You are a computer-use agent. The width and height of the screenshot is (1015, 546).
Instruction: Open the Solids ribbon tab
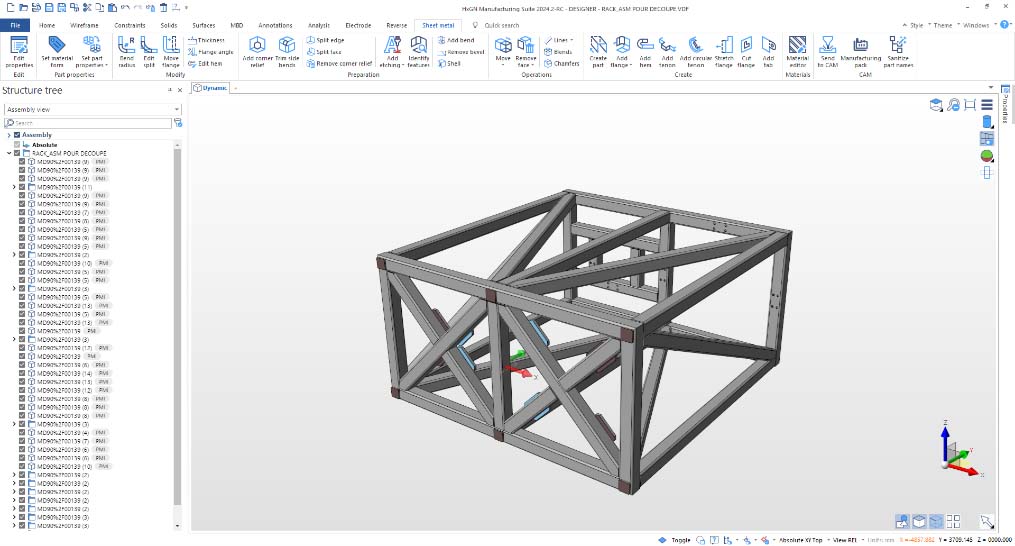tap(169, 25)
